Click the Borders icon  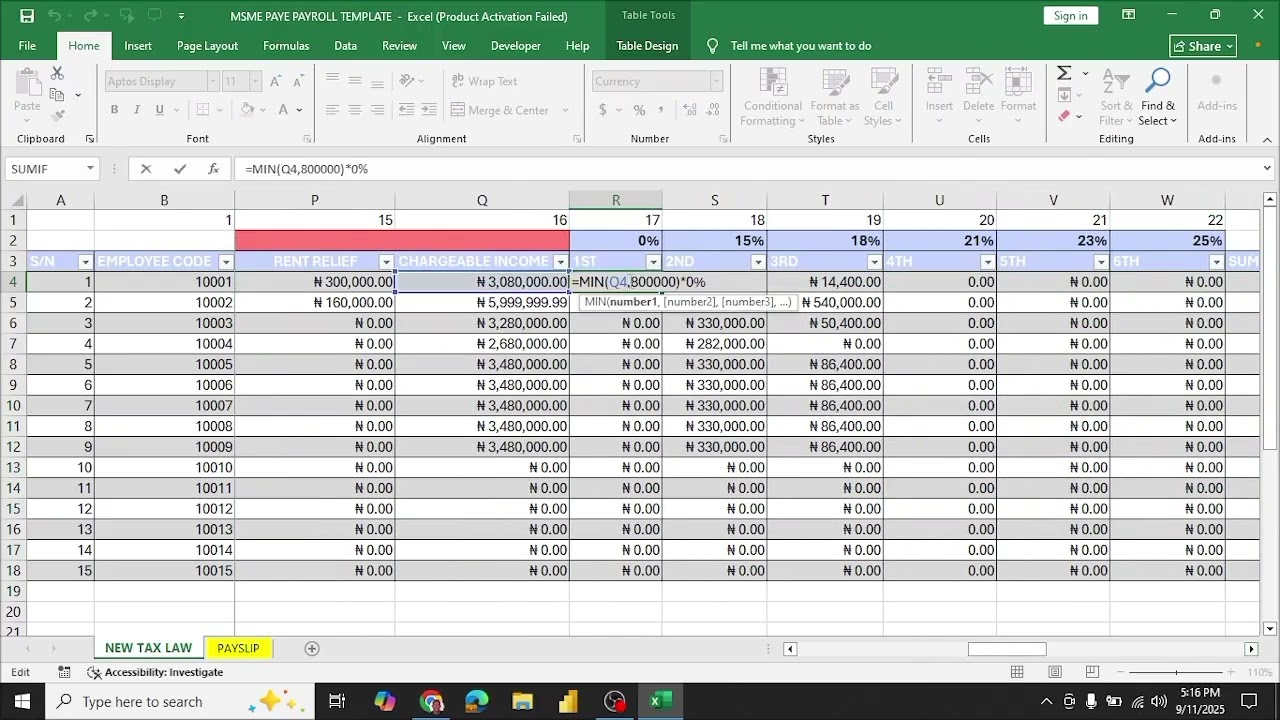202,110
